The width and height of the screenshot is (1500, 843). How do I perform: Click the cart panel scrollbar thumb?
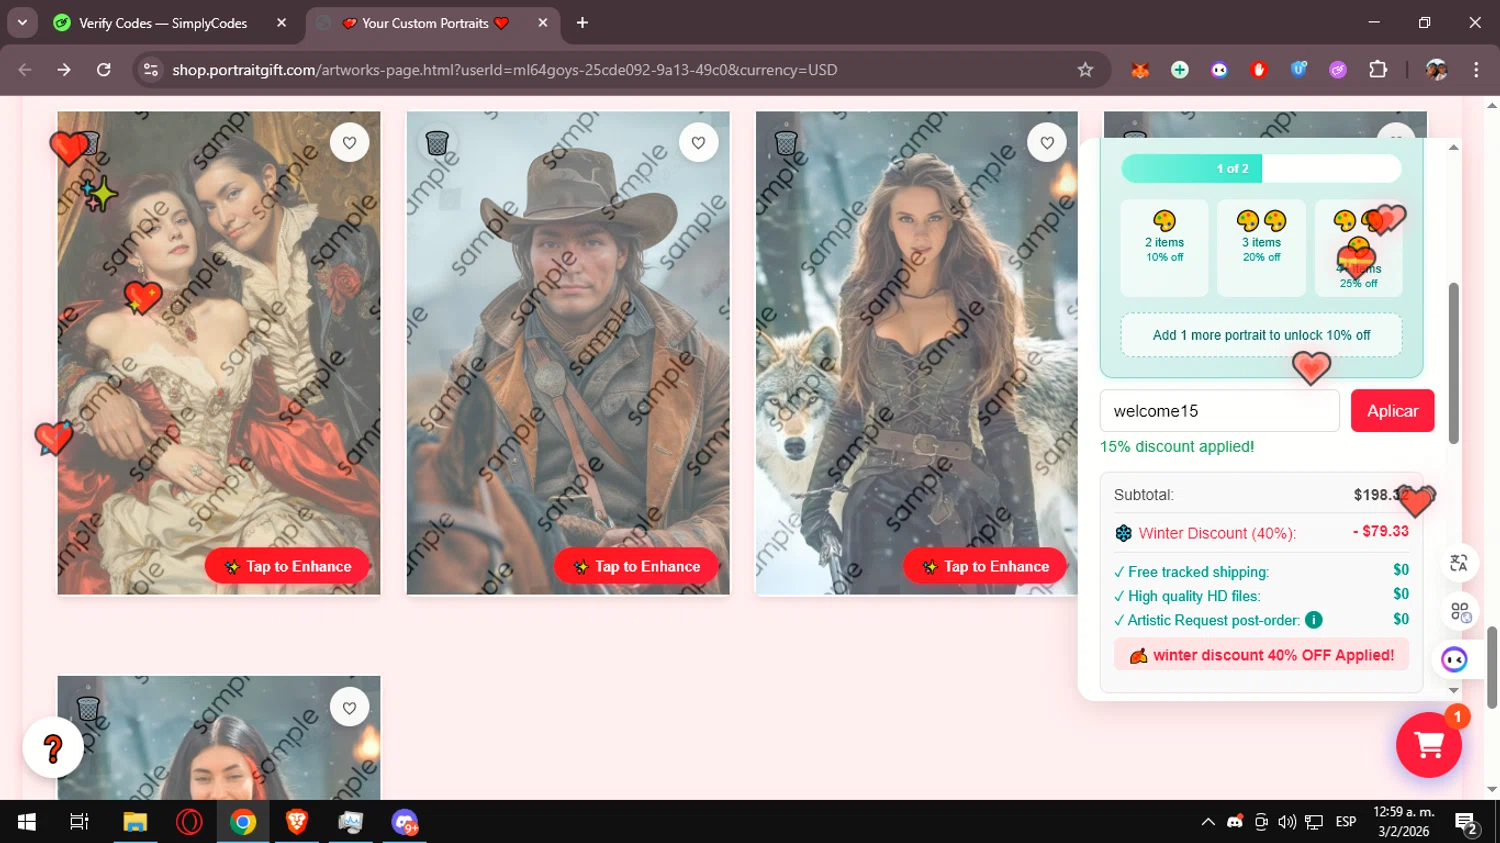point(1454,363)
